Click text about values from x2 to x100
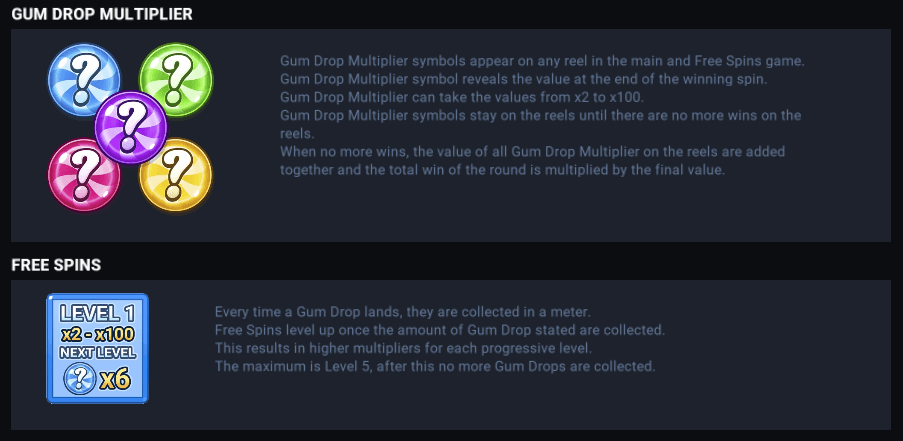The width and height of the screenshot is (903, 441). tap(461, 97)
